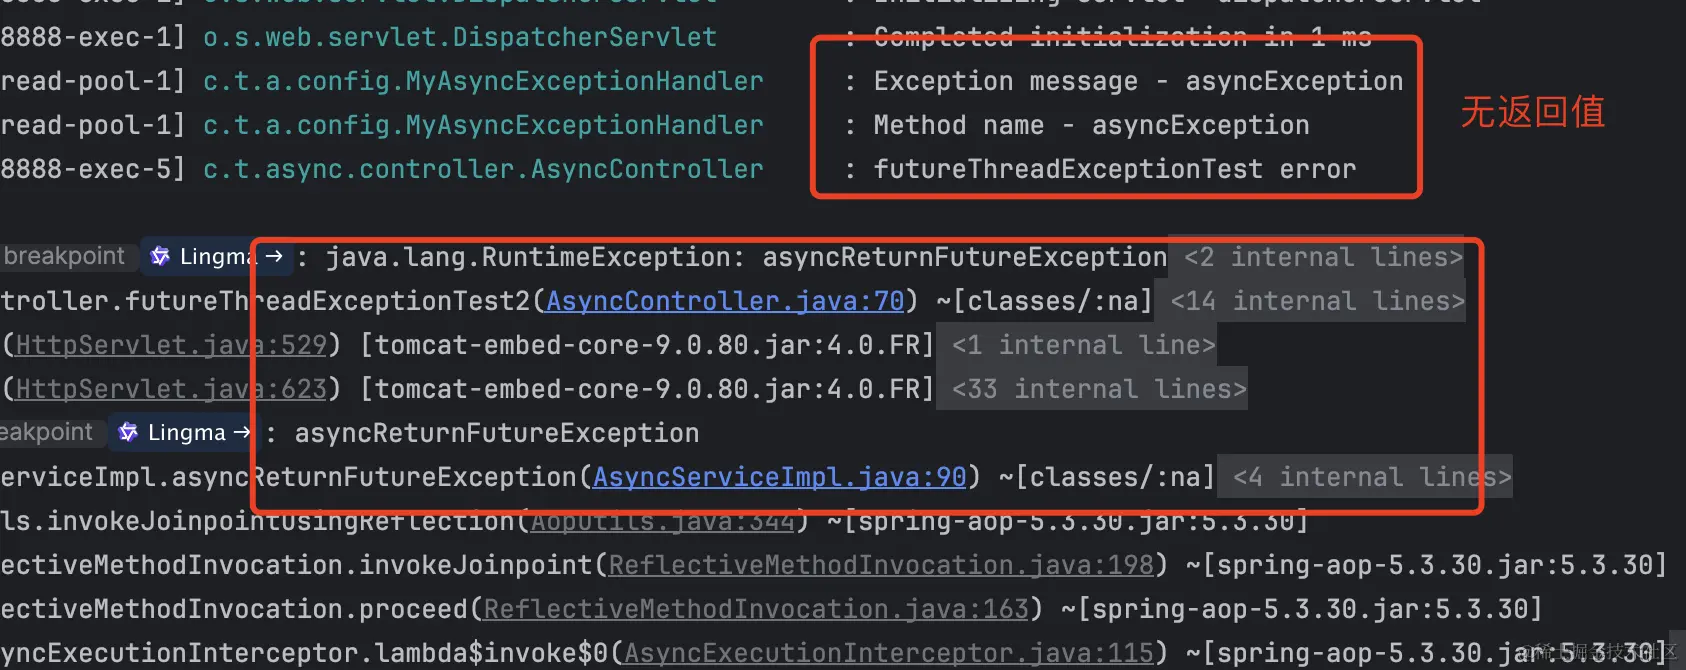Click the c.t.async.controller.AsyncController logger name
The image size is (1686, 670).
(x=483, y=169)
